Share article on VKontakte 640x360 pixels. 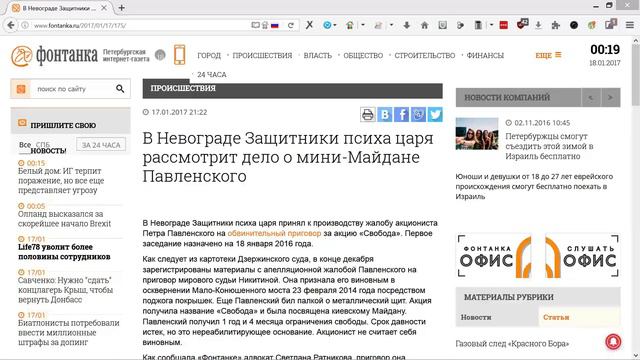(384, 115)
